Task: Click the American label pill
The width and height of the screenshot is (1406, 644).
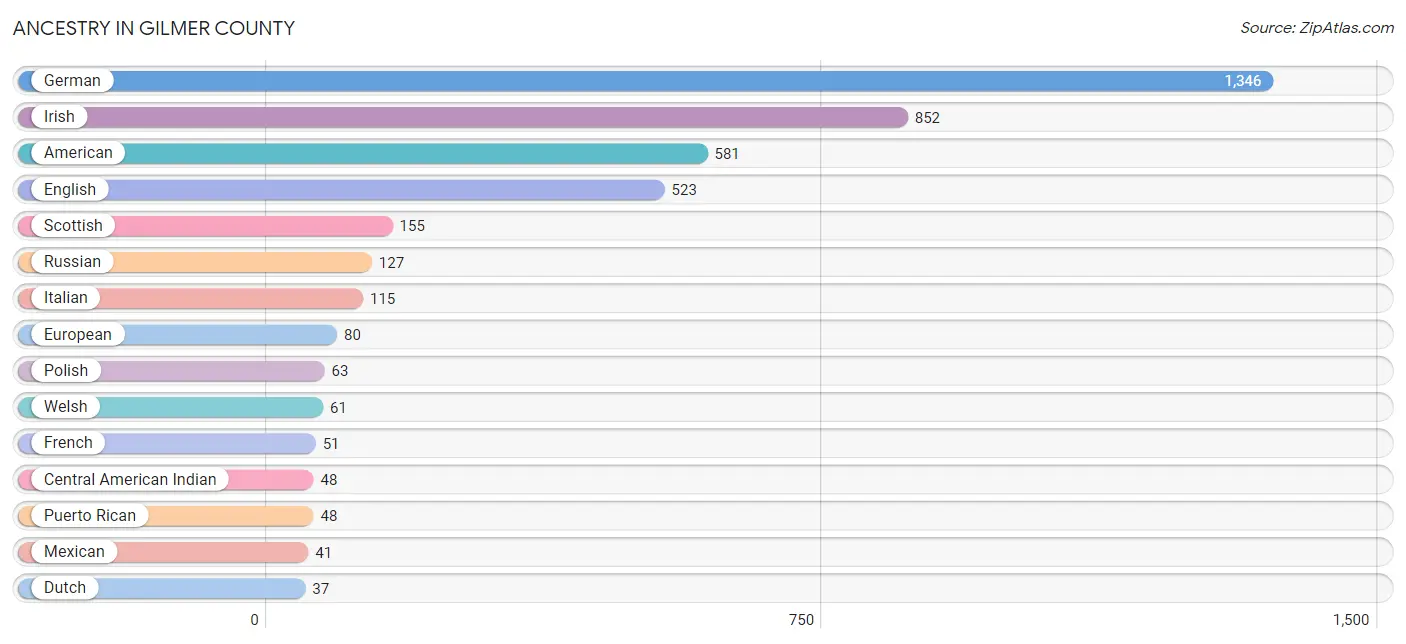Action: click(x=78, y=153)
